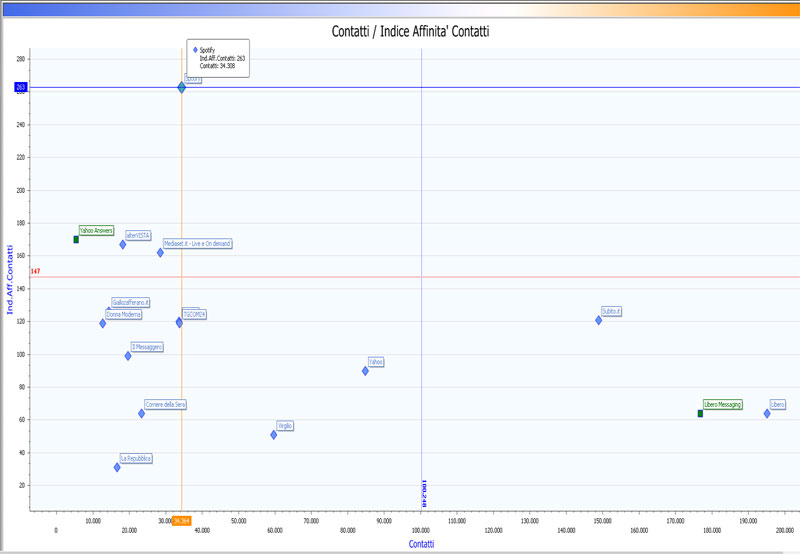
Task: Click the Spotify tooltip popup
Action: coord(218,58)
